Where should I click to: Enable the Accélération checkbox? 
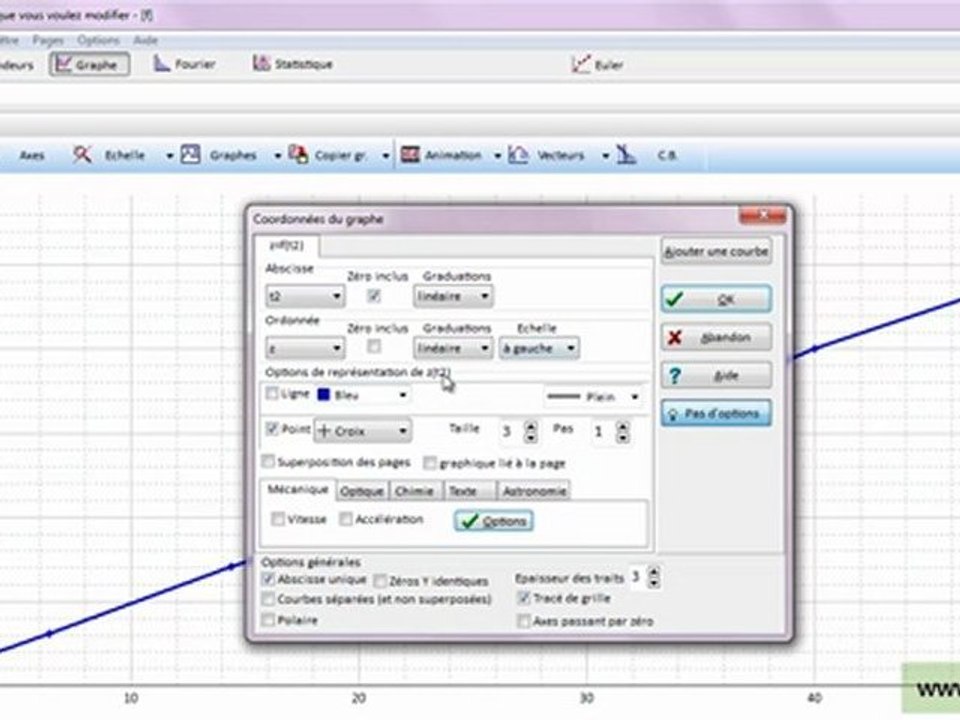[x=346, y=519]
